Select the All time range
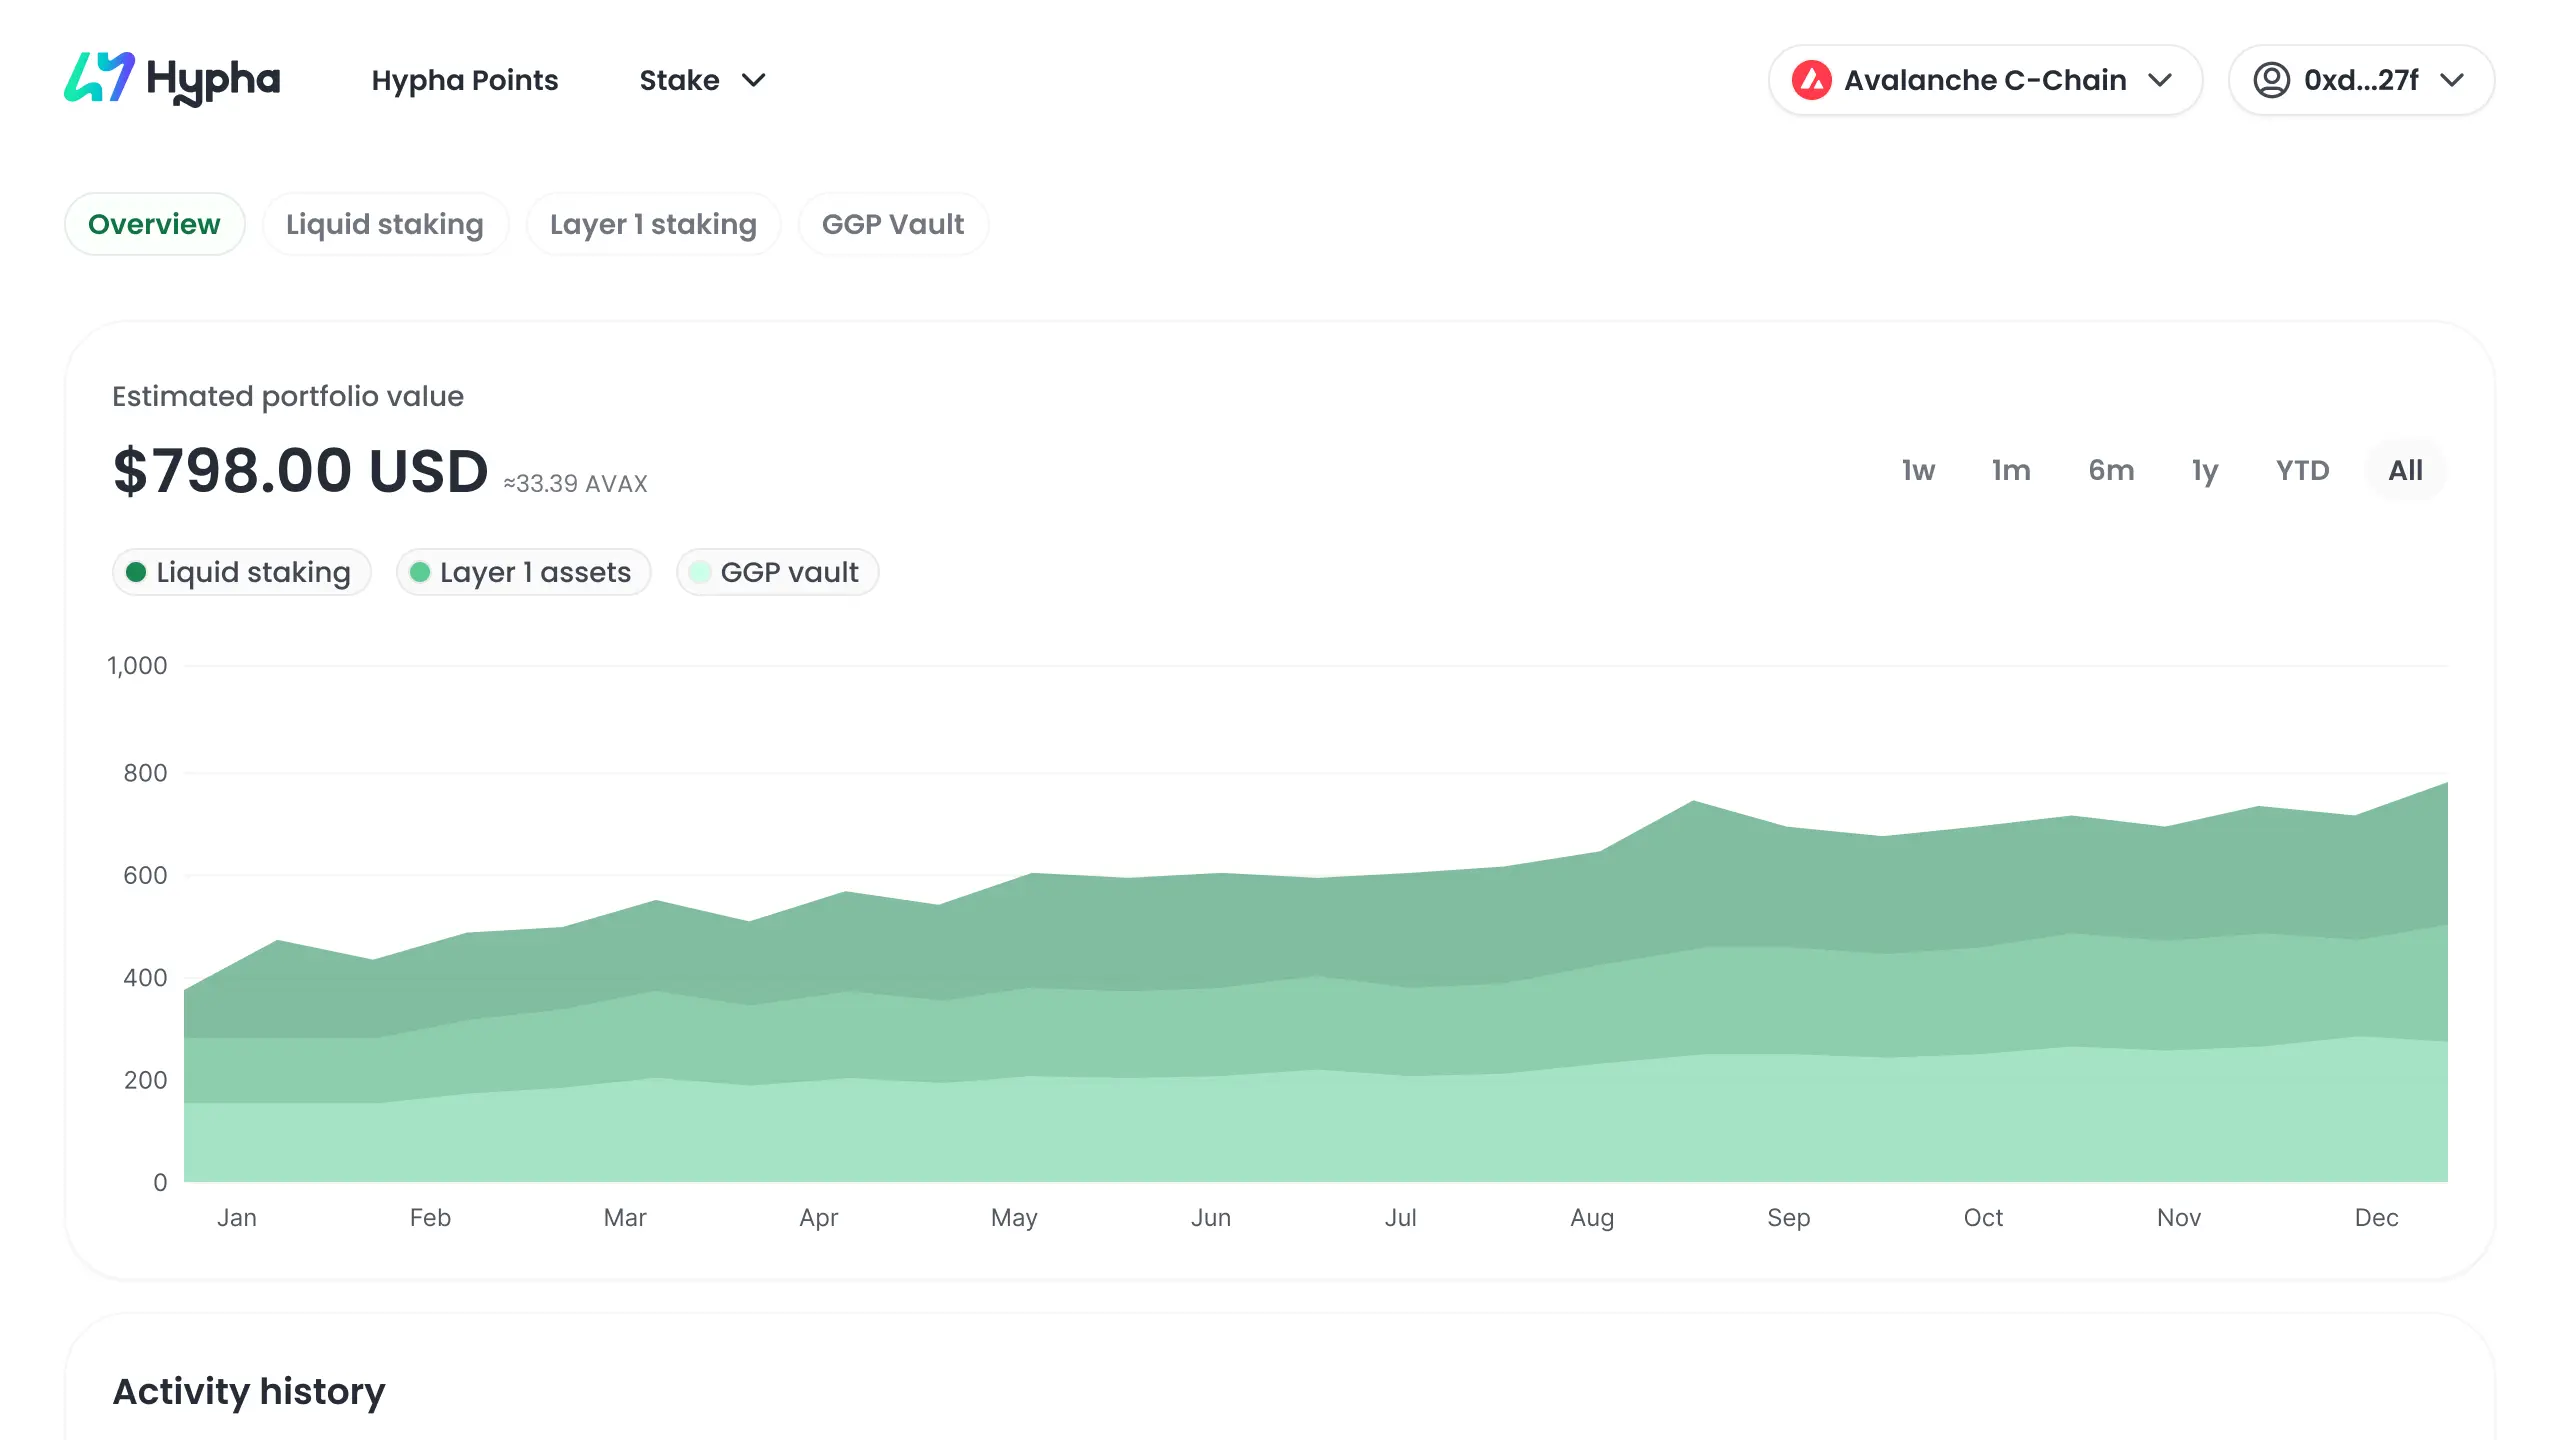The image size is (2560, 1440). 2405,470
